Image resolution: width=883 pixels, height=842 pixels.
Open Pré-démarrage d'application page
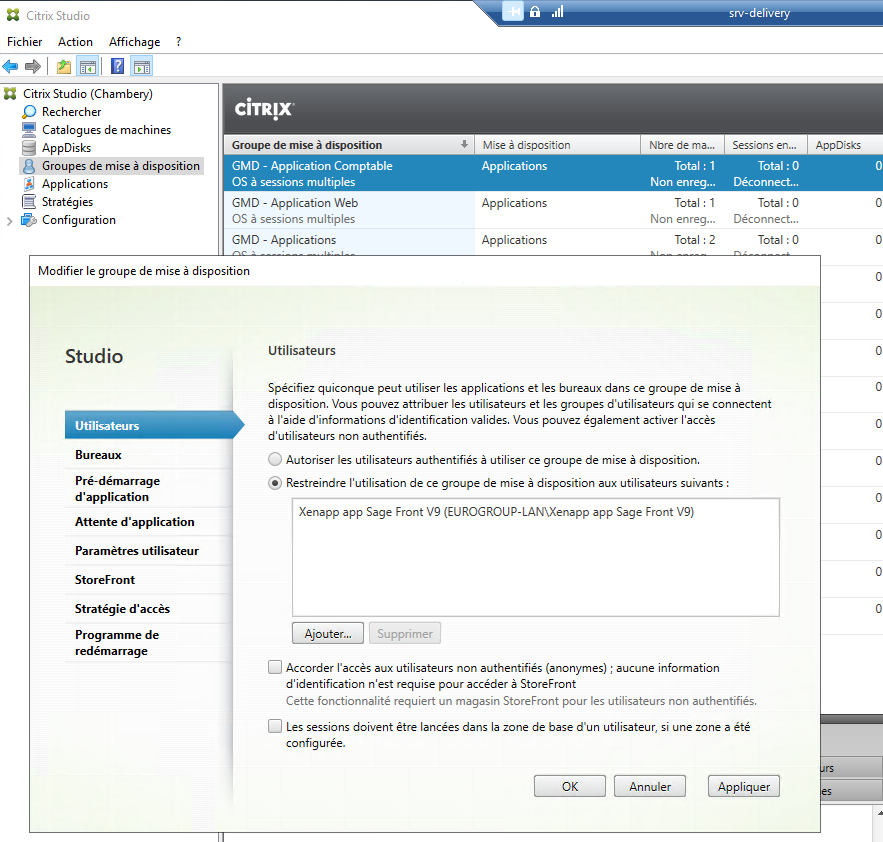[149, 489]
